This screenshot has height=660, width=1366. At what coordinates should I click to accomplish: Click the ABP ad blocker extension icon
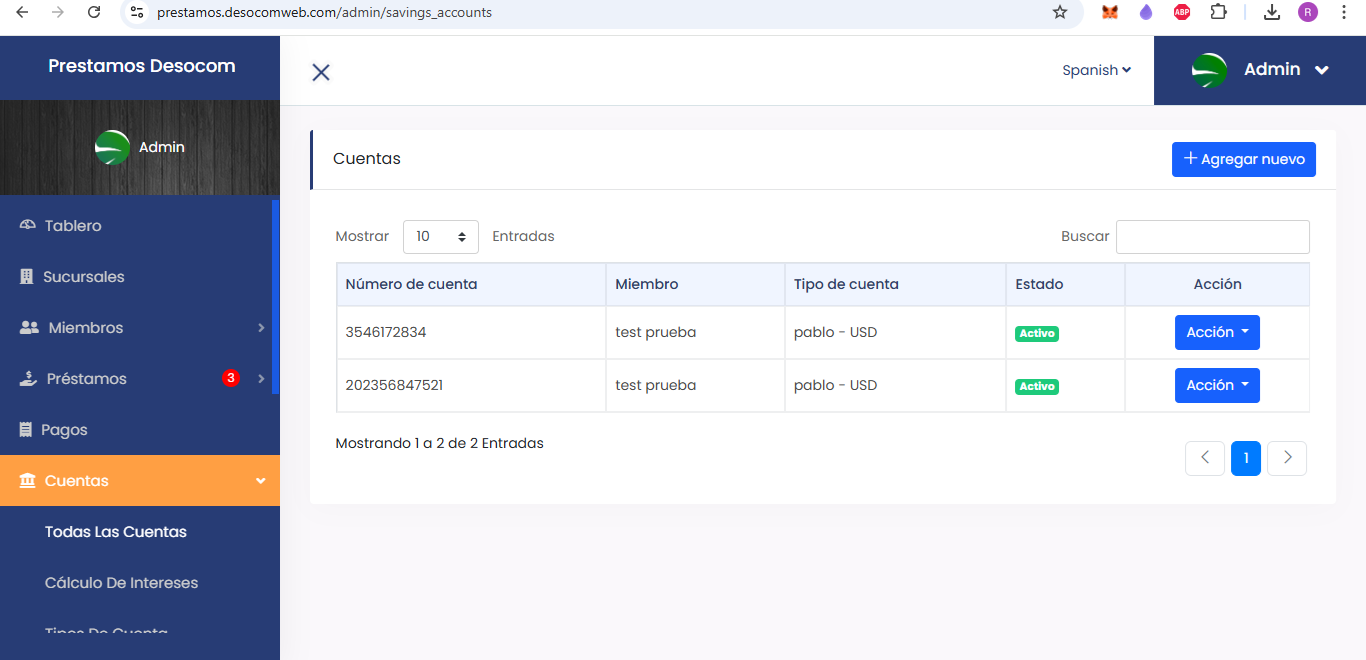(x=1182, y=12)
